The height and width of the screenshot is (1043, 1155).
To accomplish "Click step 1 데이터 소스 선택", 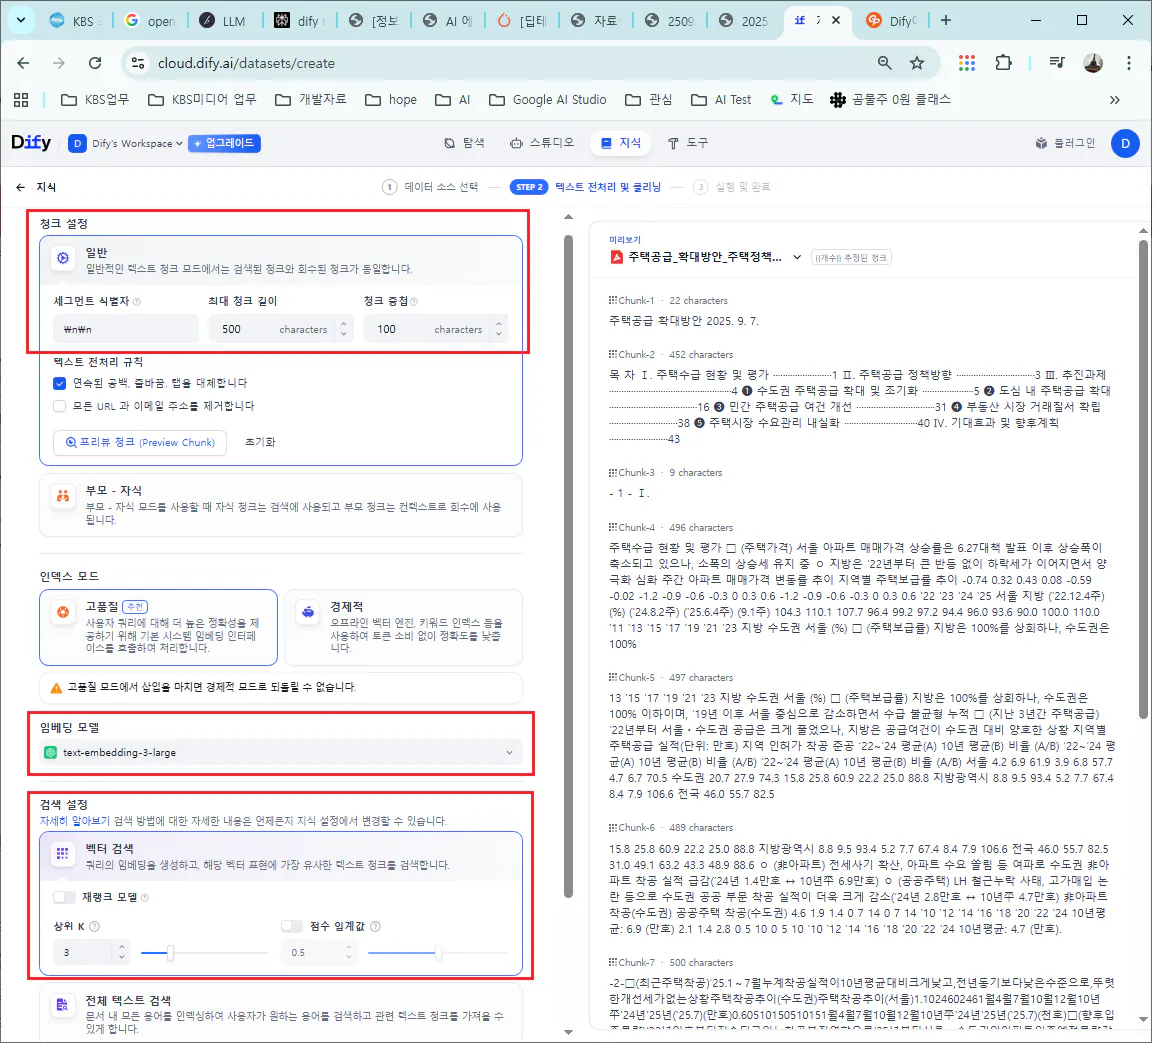I will [x=430, y=187].
